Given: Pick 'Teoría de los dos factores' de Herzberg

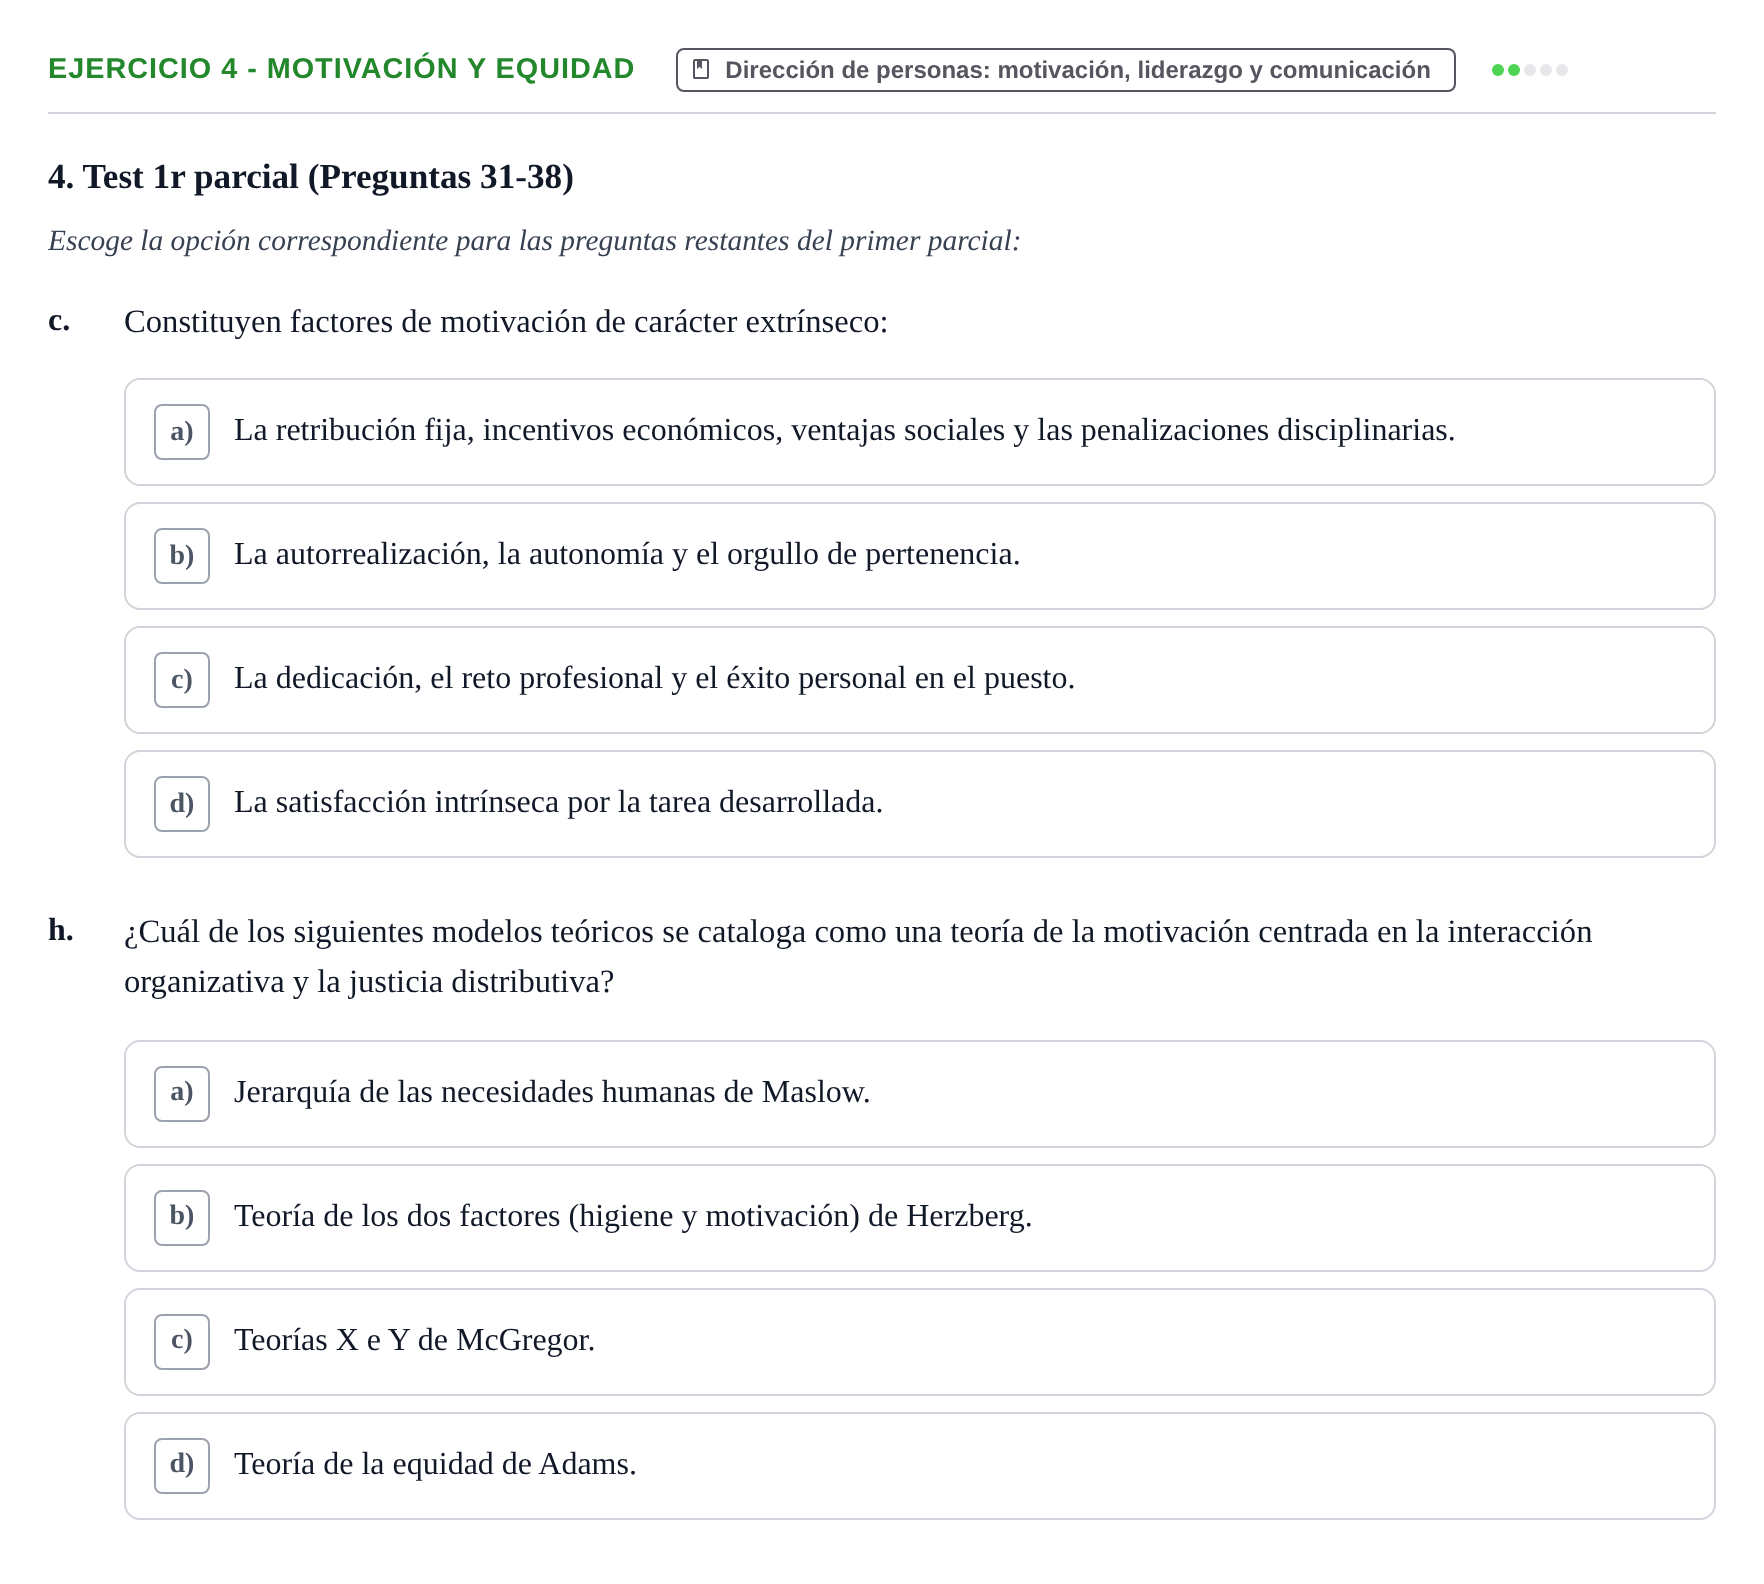Looking at the screenshot, I should point(919,1218).
